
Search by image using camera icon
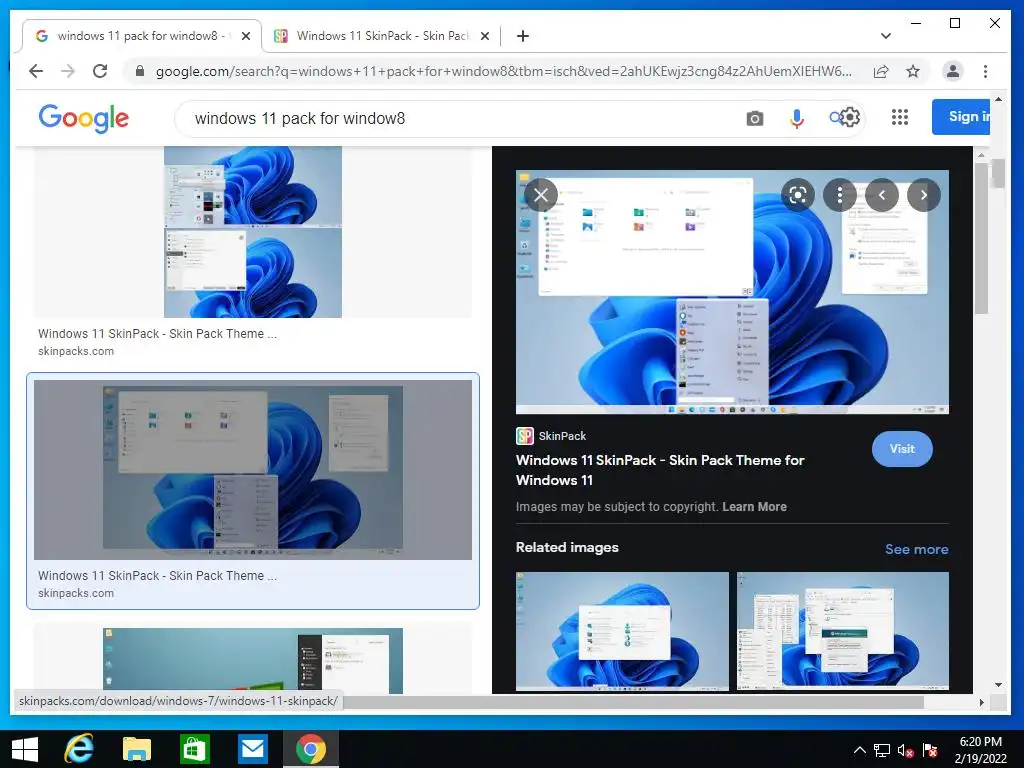(754, 119)
